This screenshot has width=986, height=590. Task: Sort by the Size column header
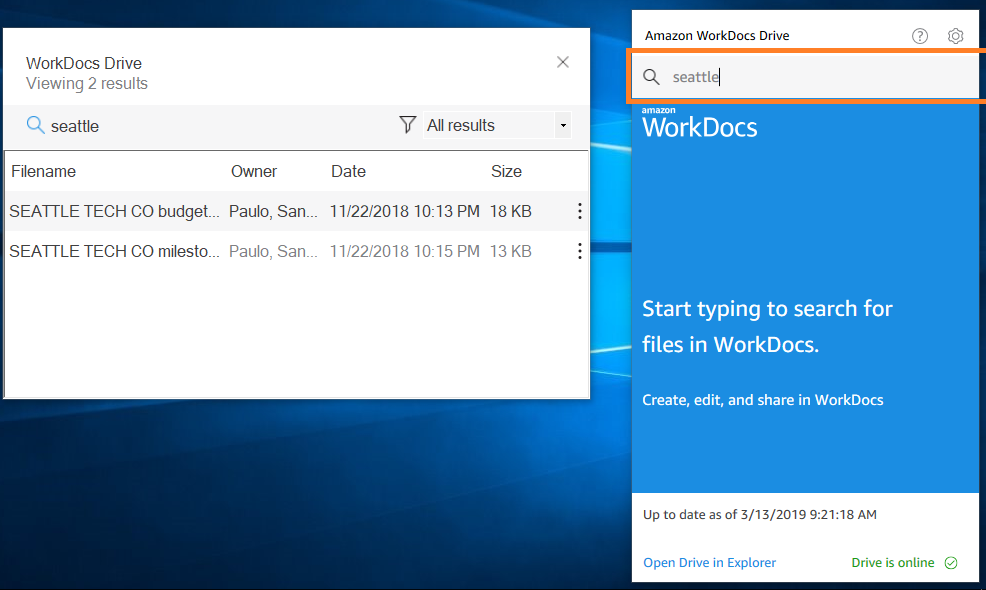tap(506, 171)
